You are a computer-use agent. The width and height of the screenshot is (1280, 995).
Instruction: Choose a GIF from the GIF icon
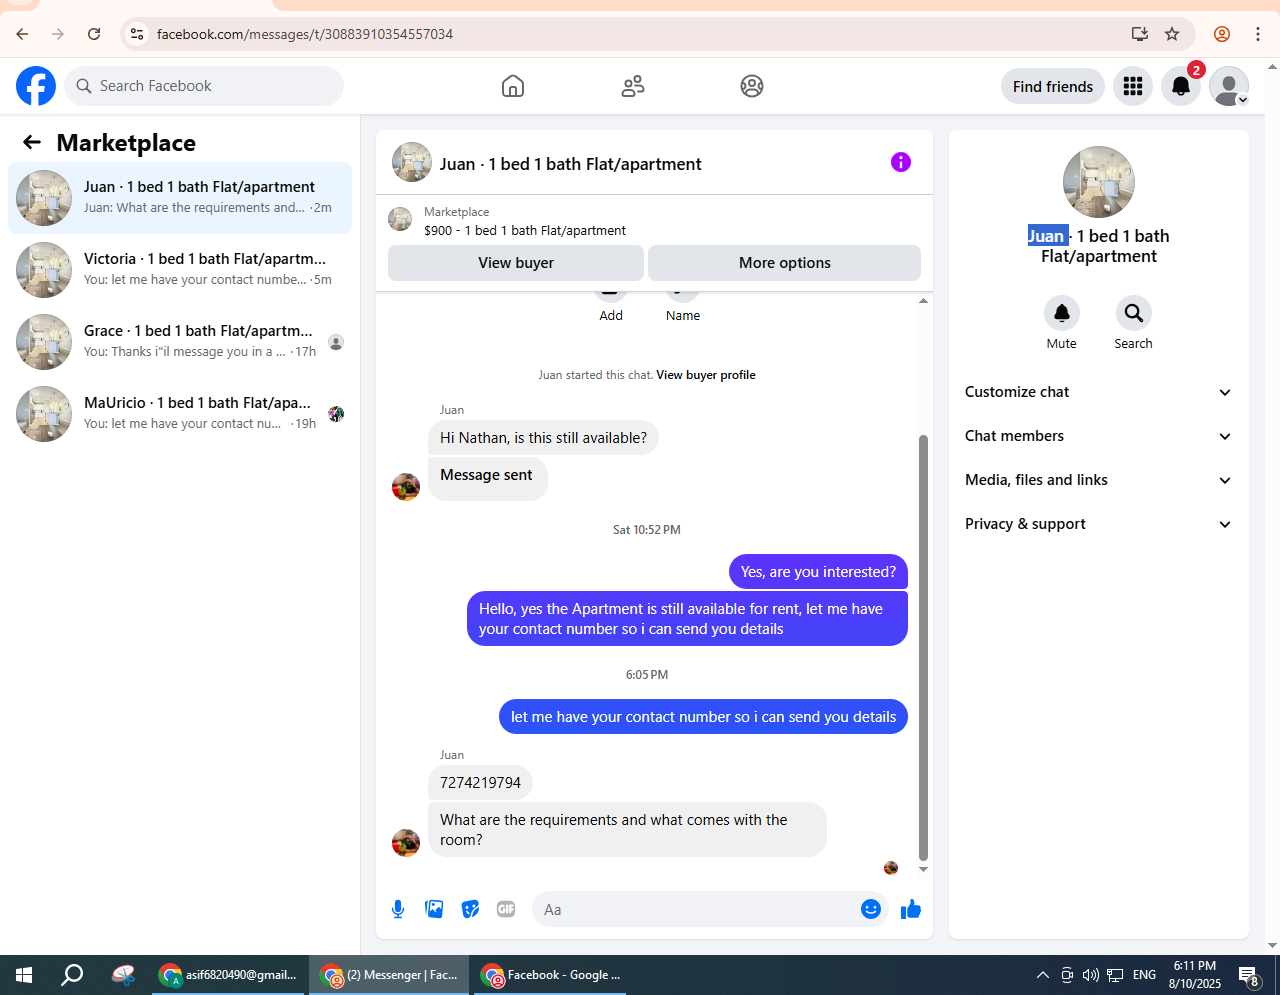(x=506, y=909)
